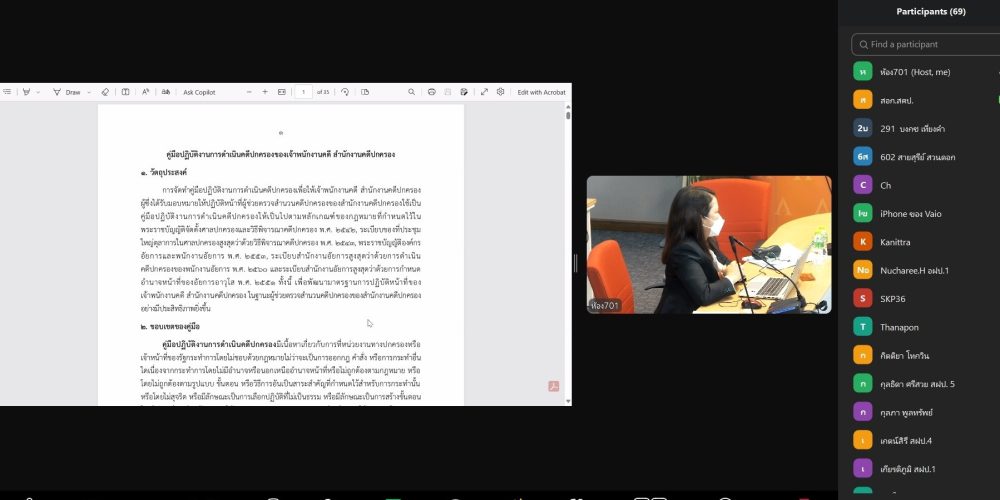Enter full screen mode for PDF
The width and height of the screenshot is (1000, 500).
click(x=484, y=92)
